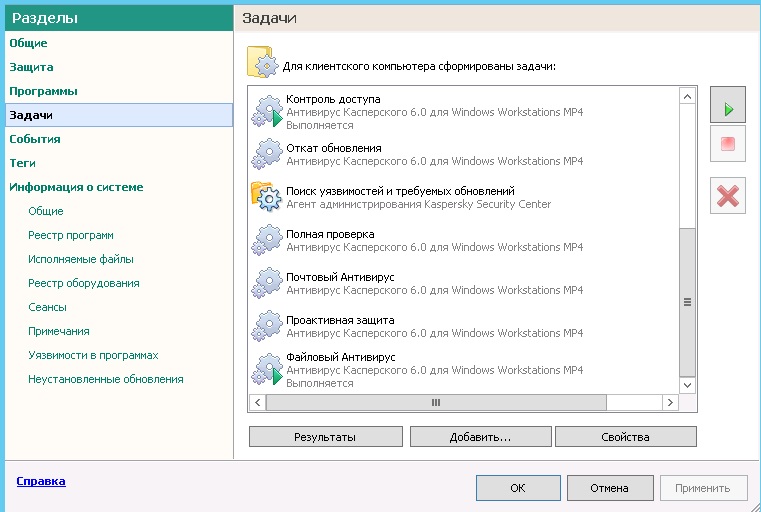Select the Полная проверка task name
Image resolution: width=761 pixels, height=512 pixels.
click(330, 234)
